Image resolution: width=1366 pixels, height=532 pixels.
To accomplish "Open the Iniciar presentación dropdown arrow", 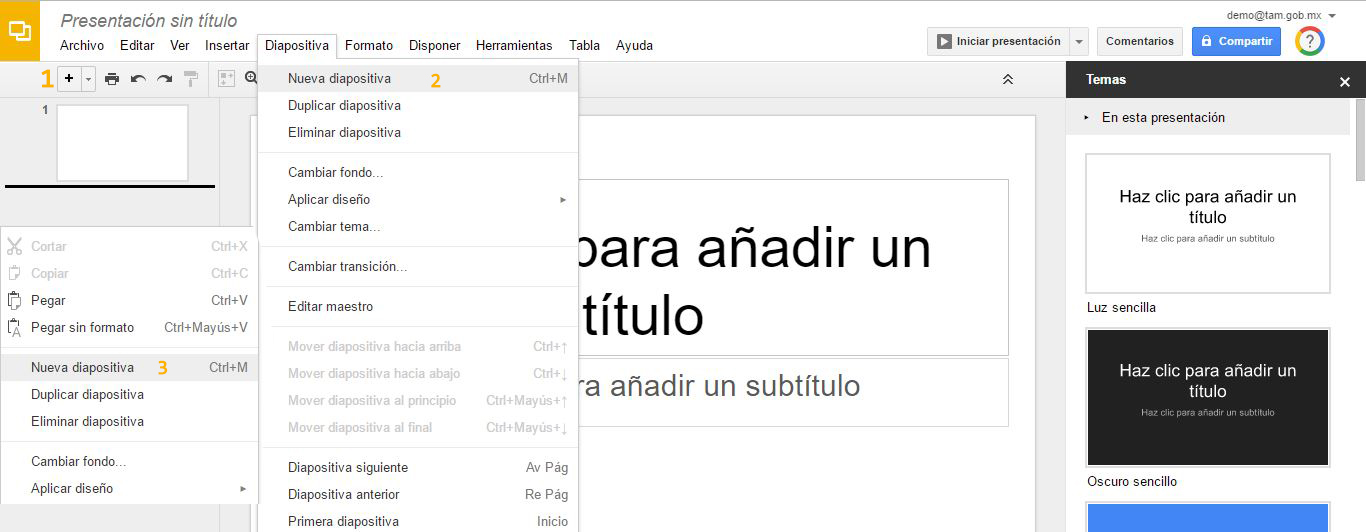I will pos(1078,42).
